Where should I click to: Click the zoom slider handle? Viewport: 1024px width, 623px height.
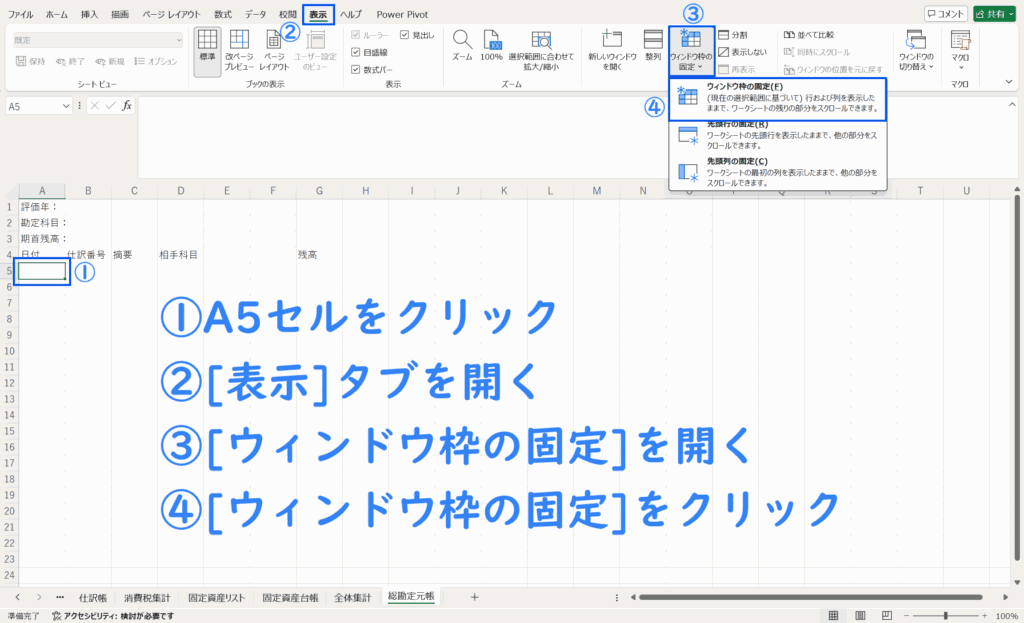(946, 616)
